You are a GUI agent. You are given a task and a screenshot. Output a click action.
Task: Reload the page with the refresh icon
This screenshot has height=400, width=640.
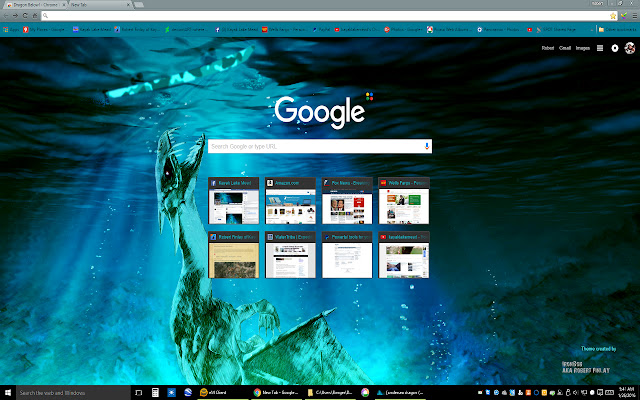click(x=25, y=16)
